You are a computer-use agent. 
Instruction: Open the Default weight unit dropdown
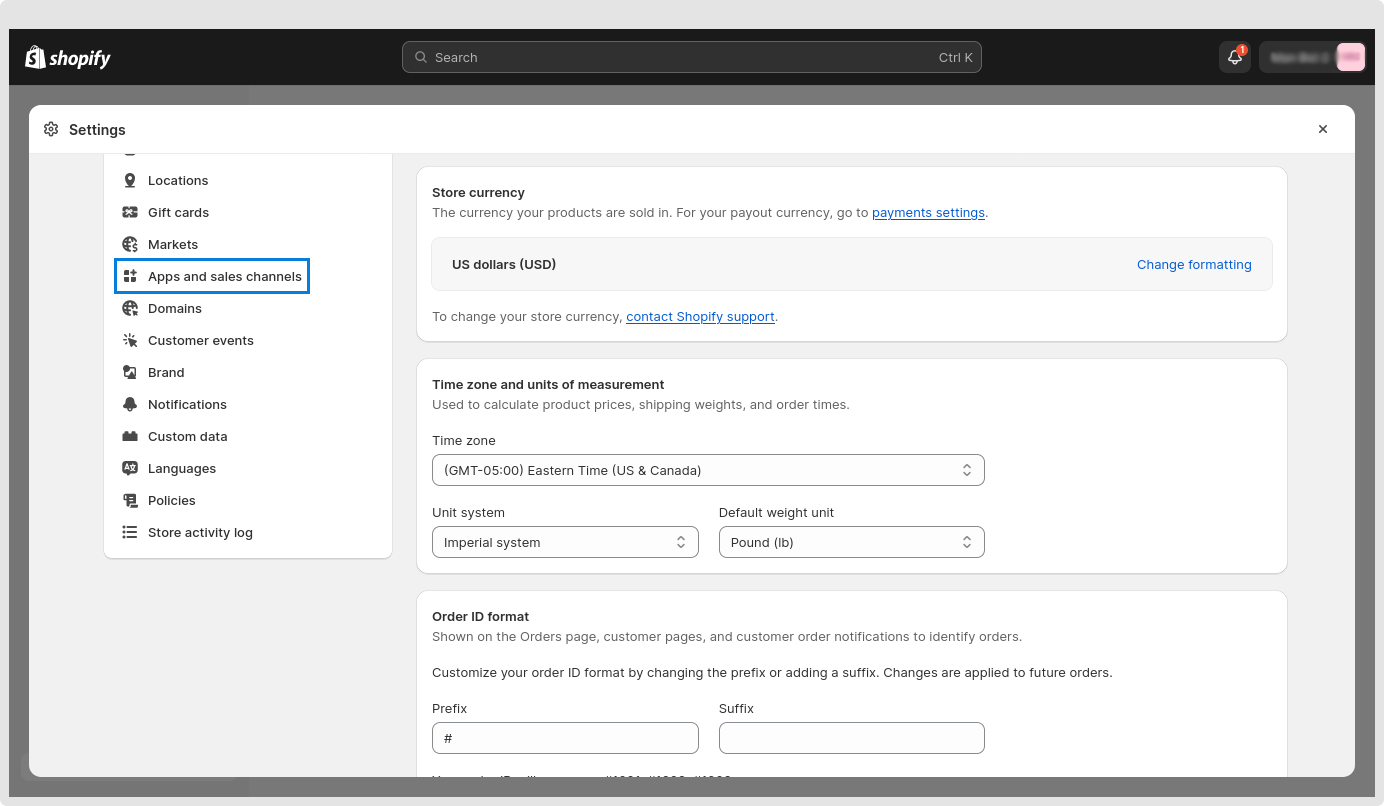852,542
